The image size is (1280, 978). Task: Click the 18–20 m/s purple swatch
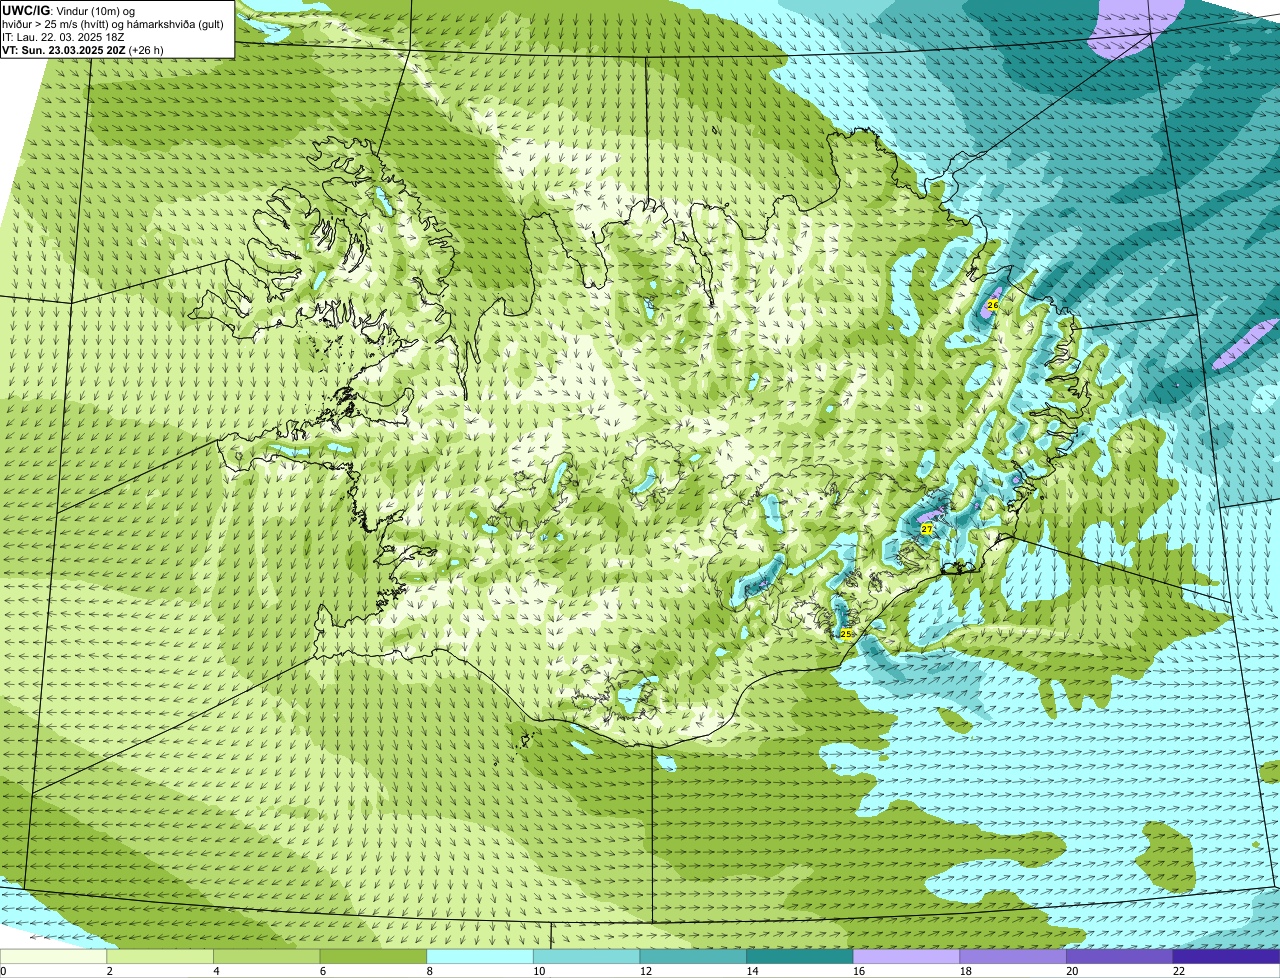coord(1012,956)
